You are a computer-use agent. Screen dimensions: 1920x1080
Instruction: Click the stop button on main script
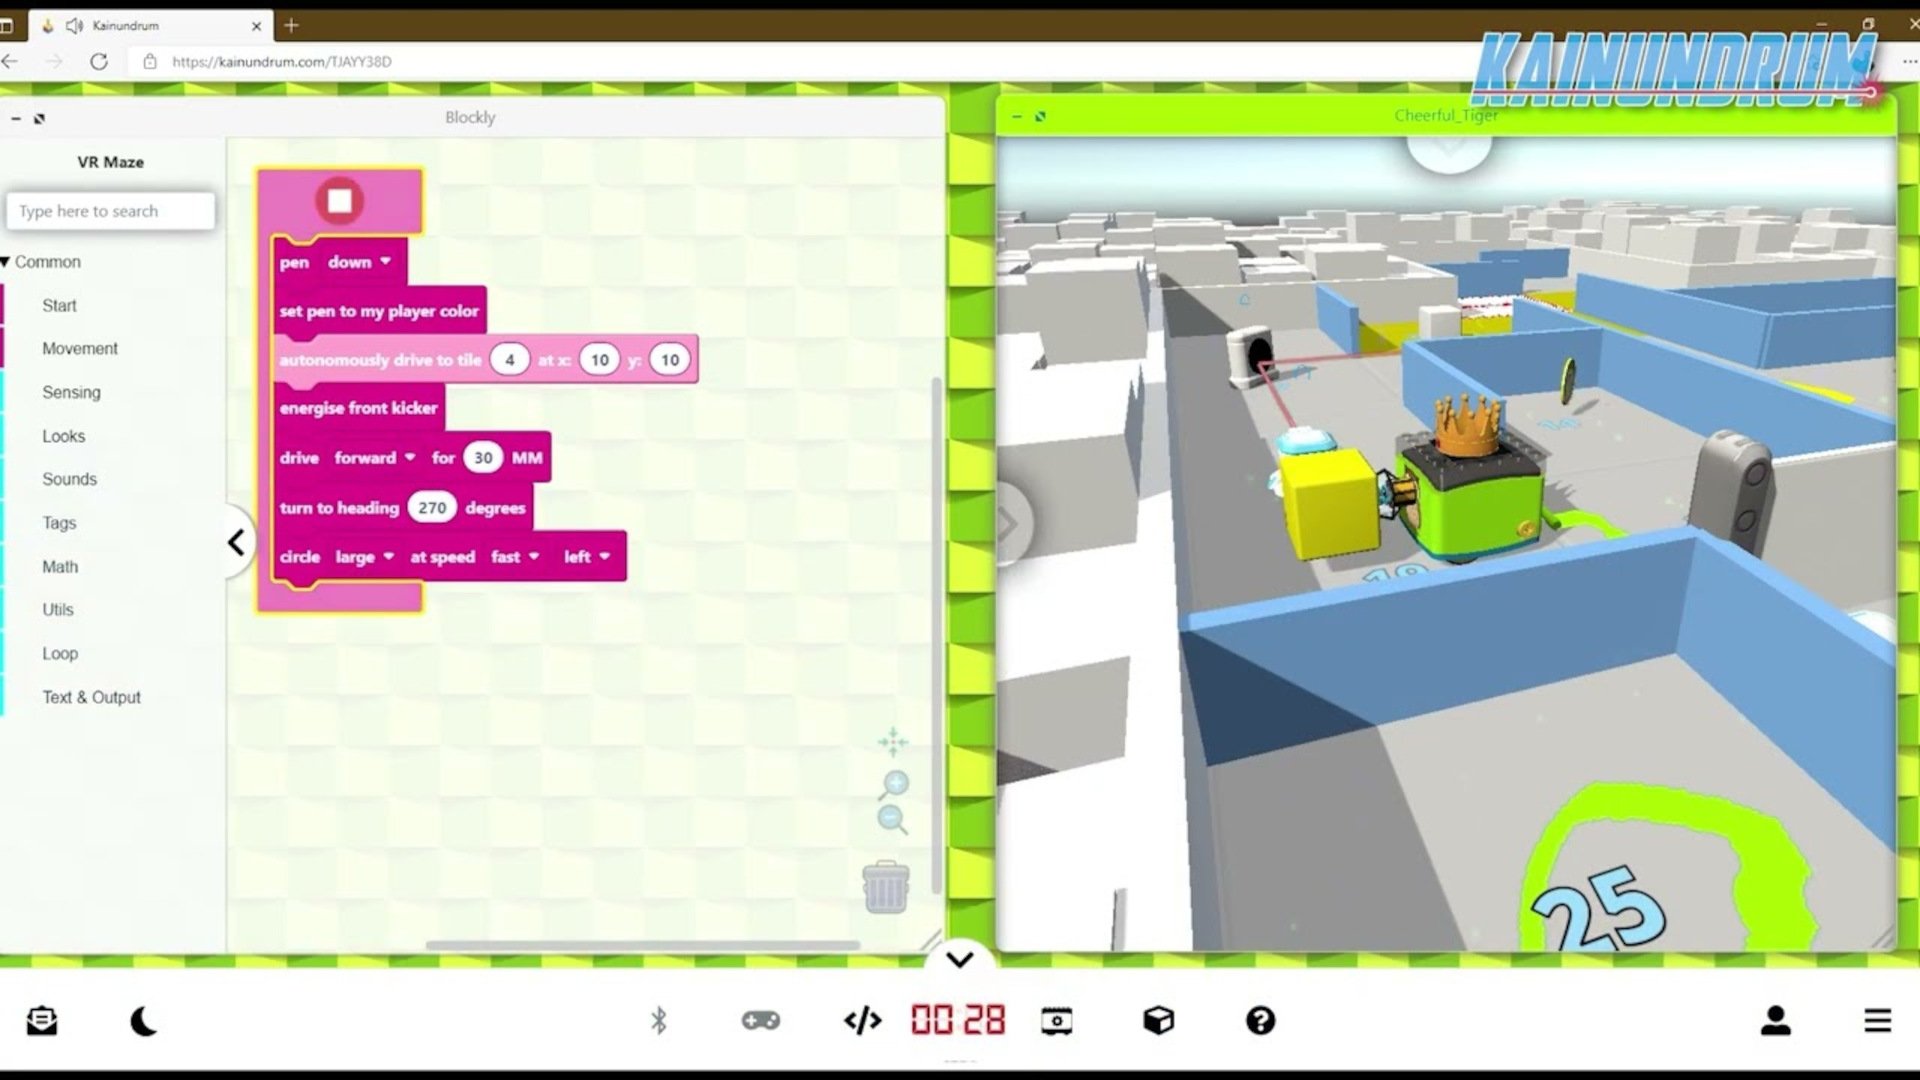pos(339,200)
